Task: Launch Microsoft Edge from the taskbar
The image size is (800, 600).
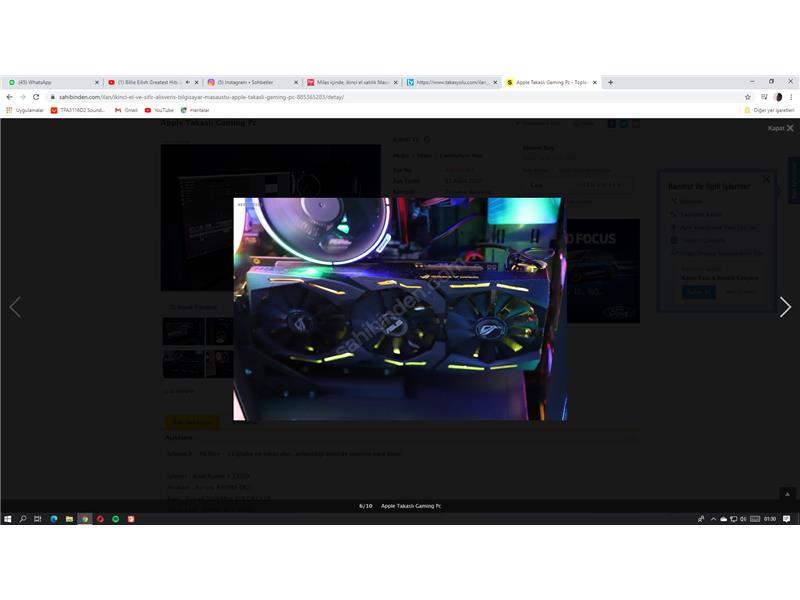Action: click(x=54, y=519)
